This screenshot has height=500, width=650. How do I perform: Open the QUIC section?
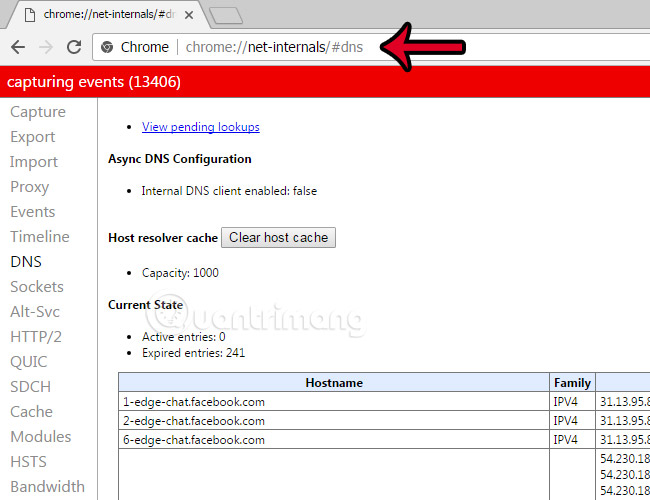pos(29,362)
